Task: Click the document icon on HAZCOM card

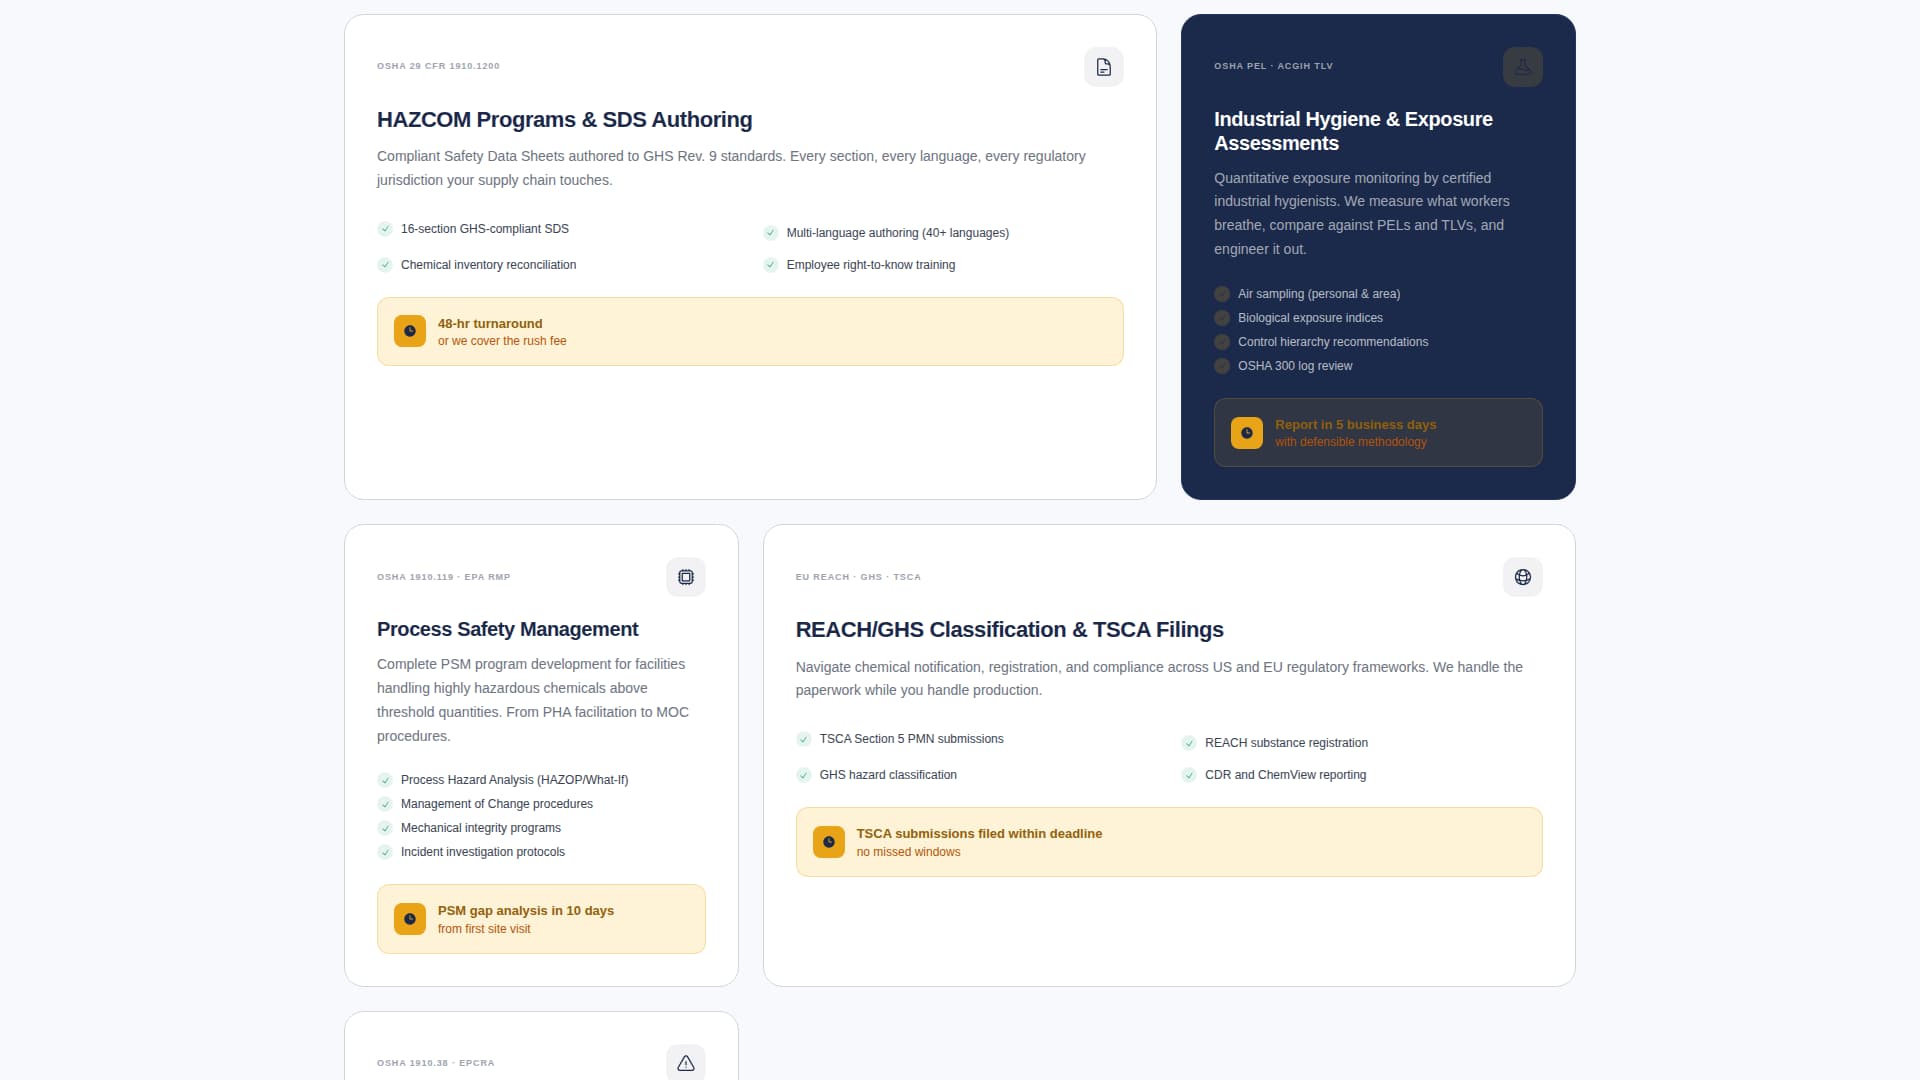Action: click(x=1103, y=67)
